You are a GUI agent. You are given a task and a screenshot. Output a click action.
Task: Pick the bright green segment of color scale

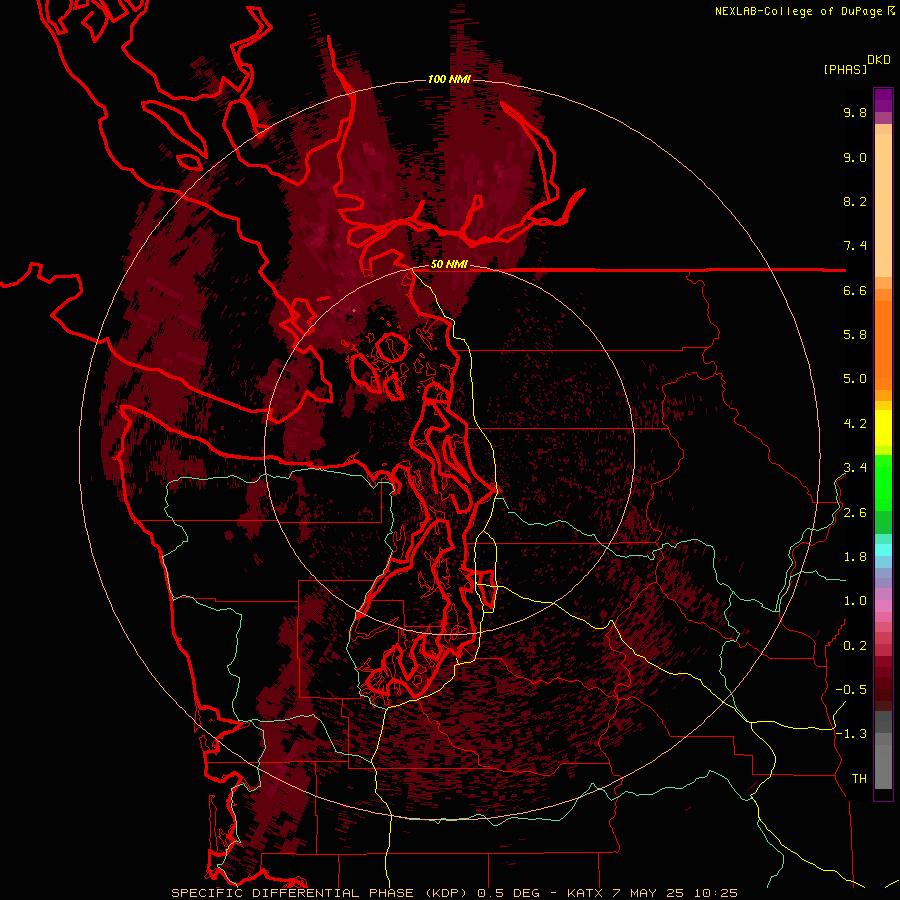point(883,483)
